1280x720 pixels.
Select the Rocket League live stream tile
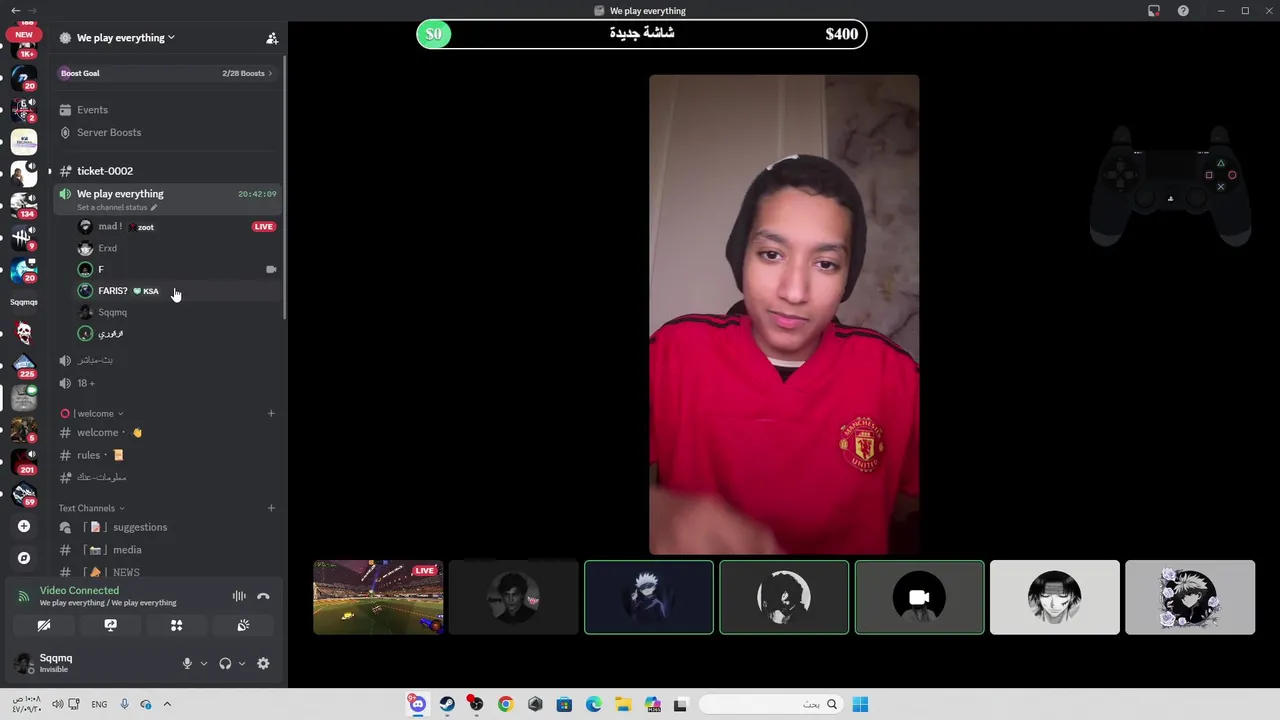378,597
